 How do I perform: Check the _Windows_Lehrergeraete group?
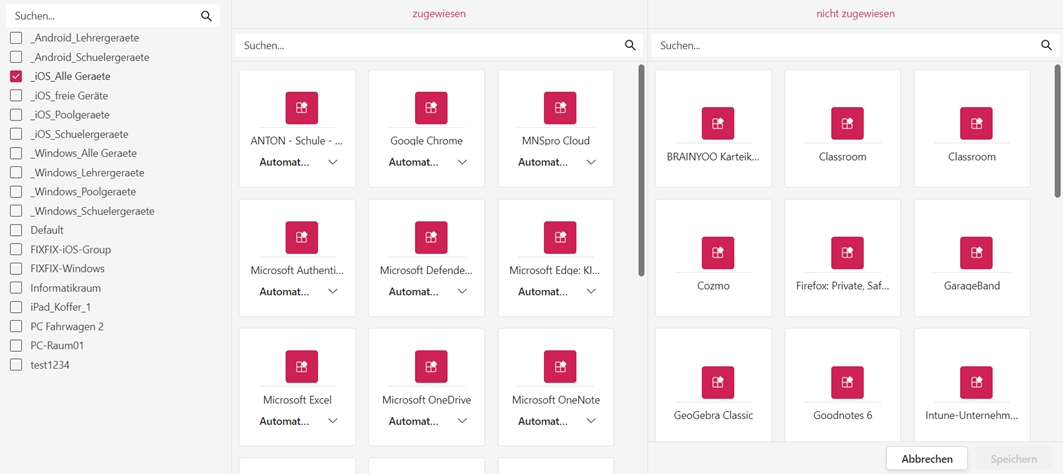click(16, 173)
